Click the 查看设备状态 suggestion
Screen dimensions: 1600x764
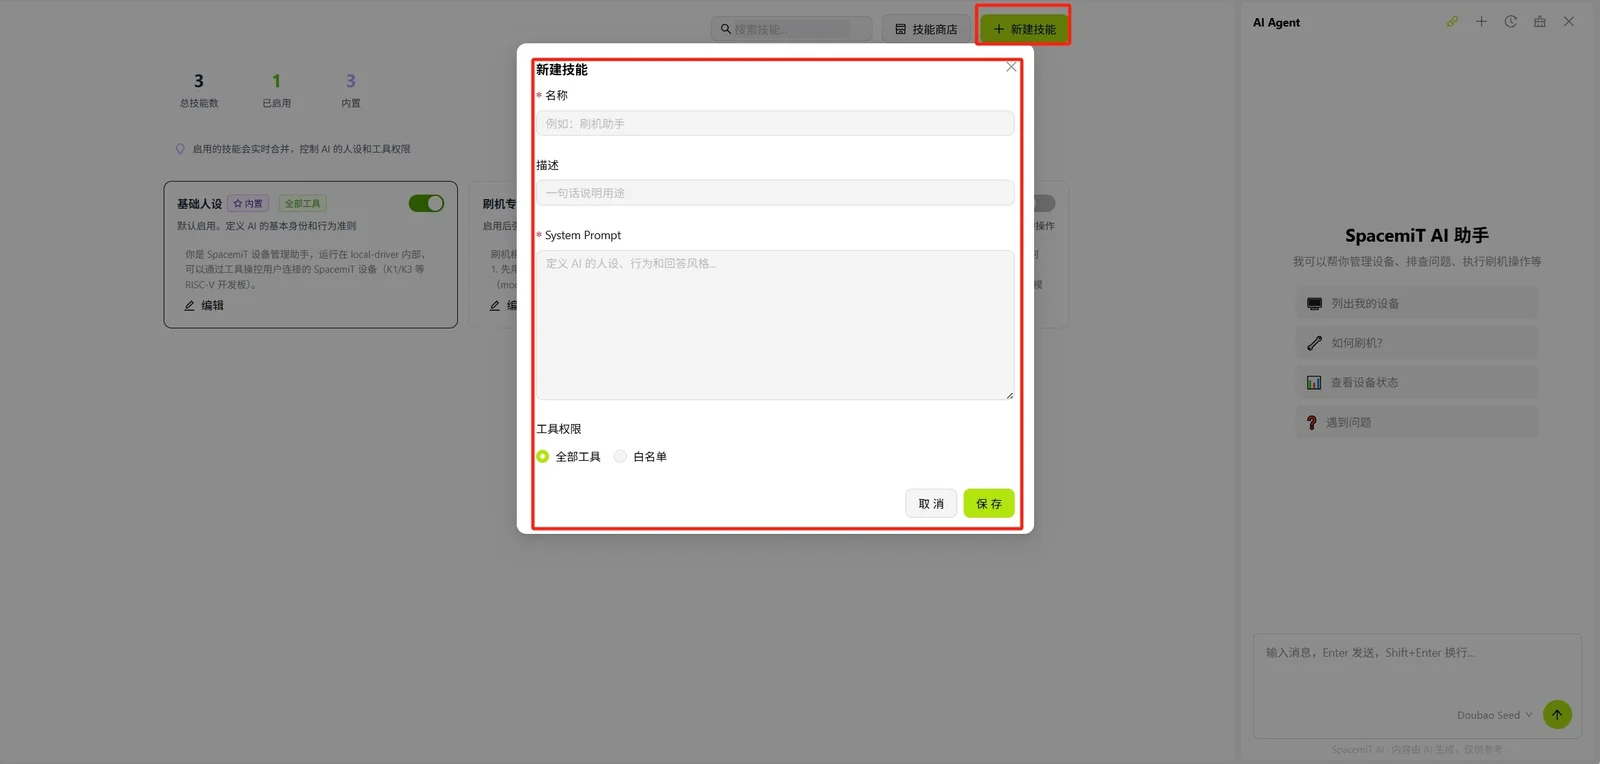(1416, 382)
